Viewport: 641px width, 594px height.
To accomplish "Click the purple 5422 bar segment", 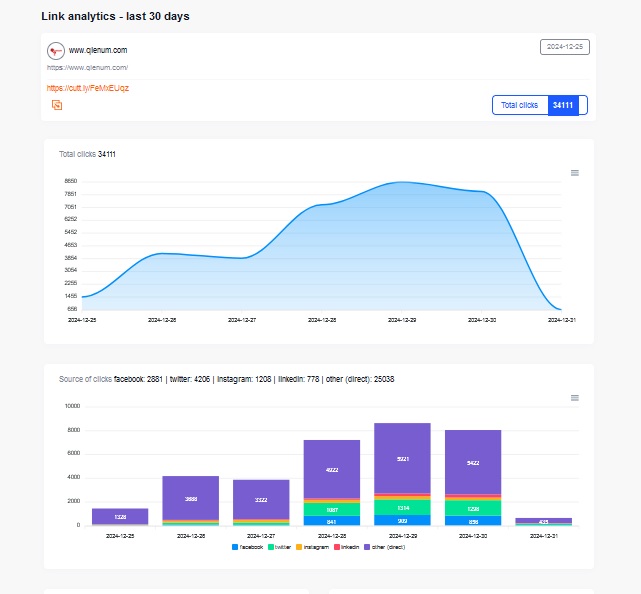I will (x=473, y=463).
